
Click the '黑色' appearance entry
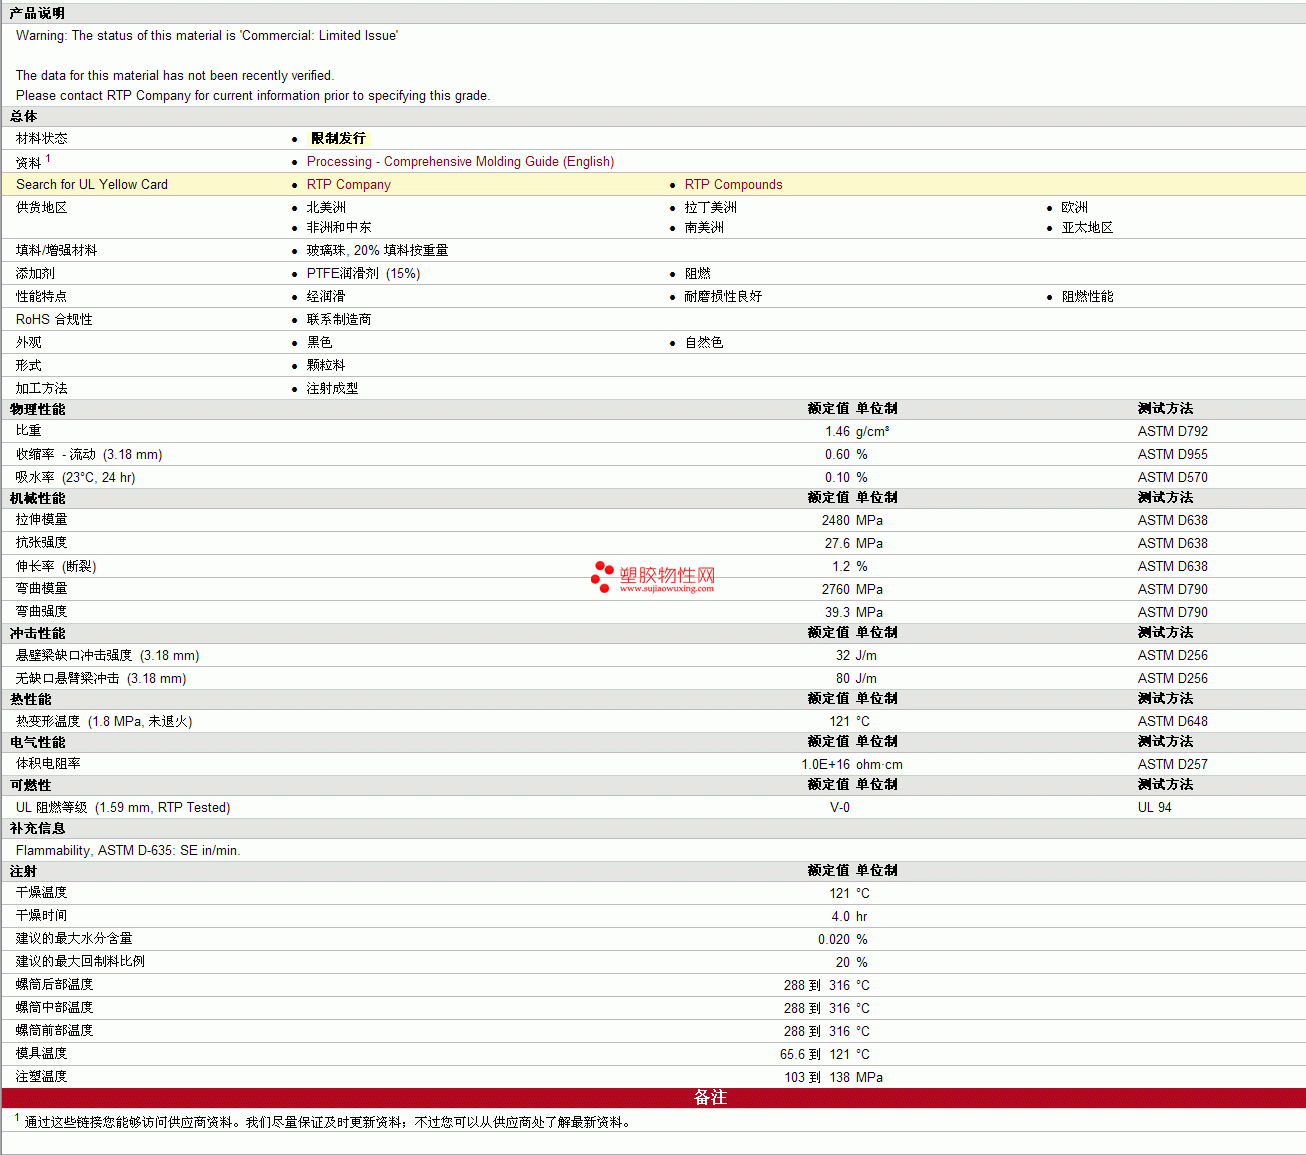[319, 342]
